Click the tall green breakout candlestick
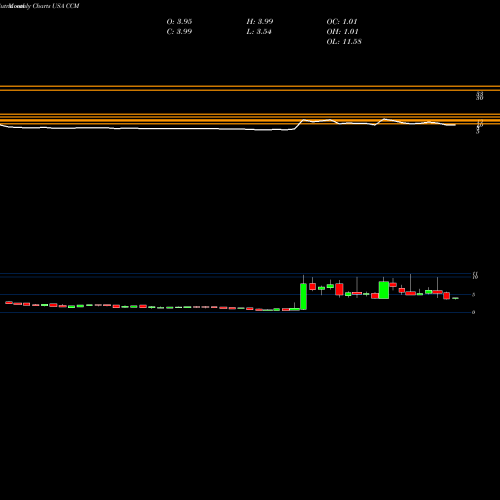Image resolution: width=500 pixels, height=500 pixels. (x=303, y=296)
